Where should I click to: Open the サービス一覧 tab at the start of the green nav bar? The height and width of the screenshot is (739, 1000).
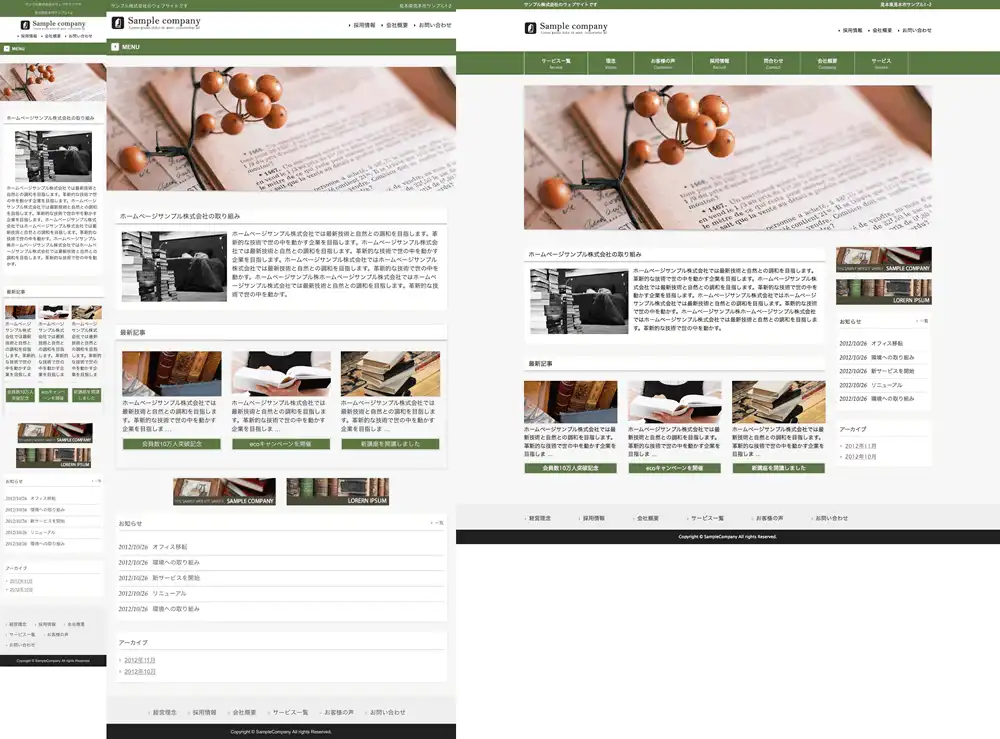point(556,63)
